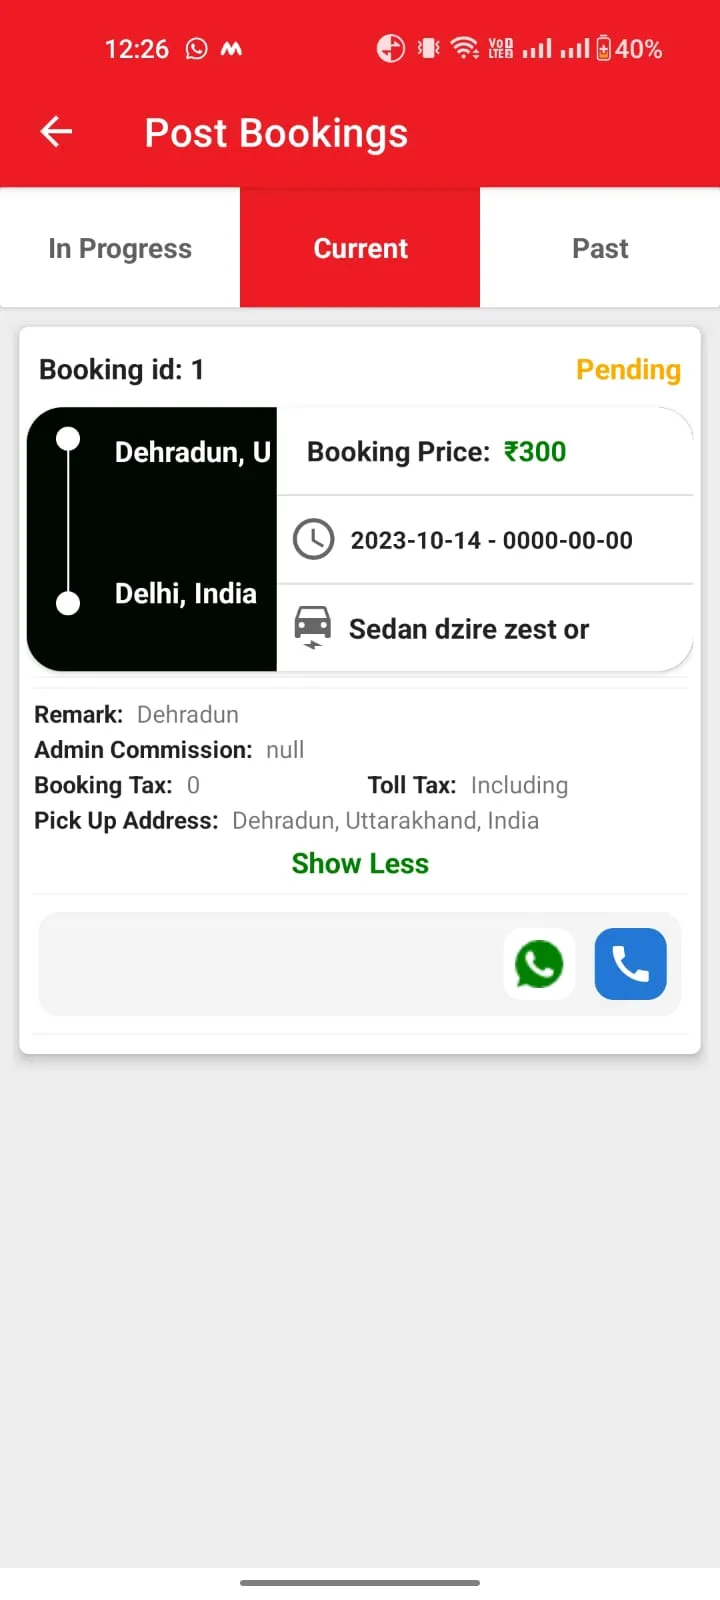Tap the Pending status label
720x1600 pixels.
(x=628, y=369)
